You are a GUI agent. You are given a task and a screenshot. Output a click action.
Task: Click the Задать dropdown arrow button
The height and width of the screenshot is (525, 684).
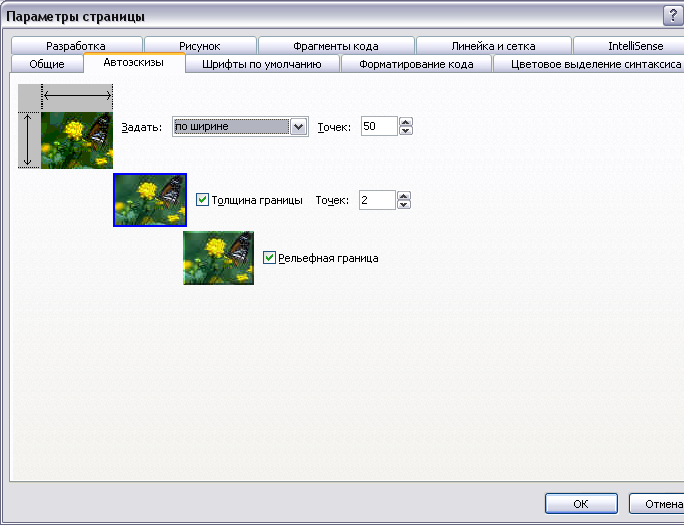[298, 126]
